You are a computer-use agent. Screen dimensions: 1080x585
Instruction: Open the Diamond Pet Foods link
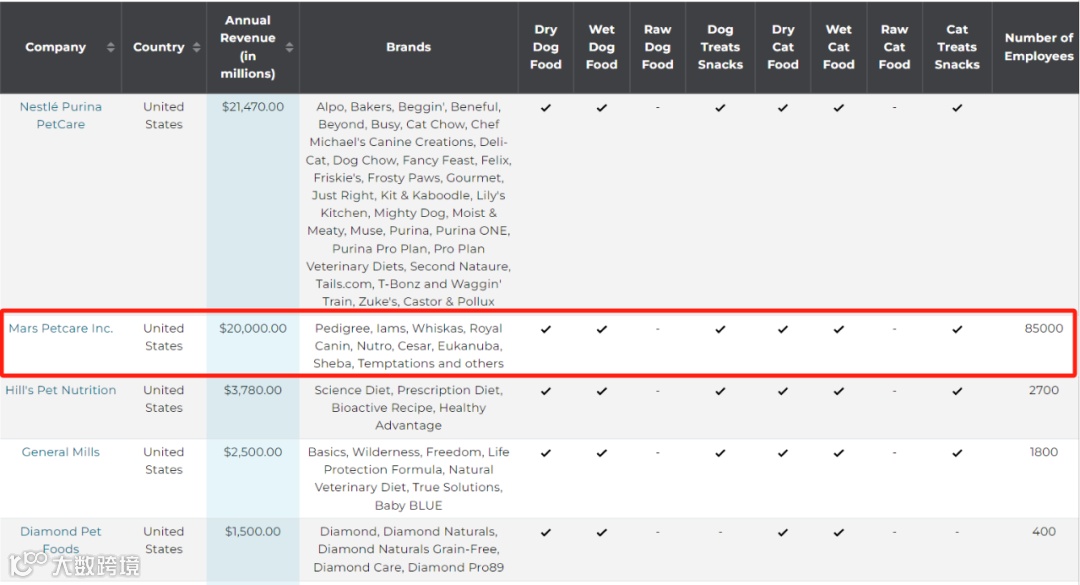[61, 540]
